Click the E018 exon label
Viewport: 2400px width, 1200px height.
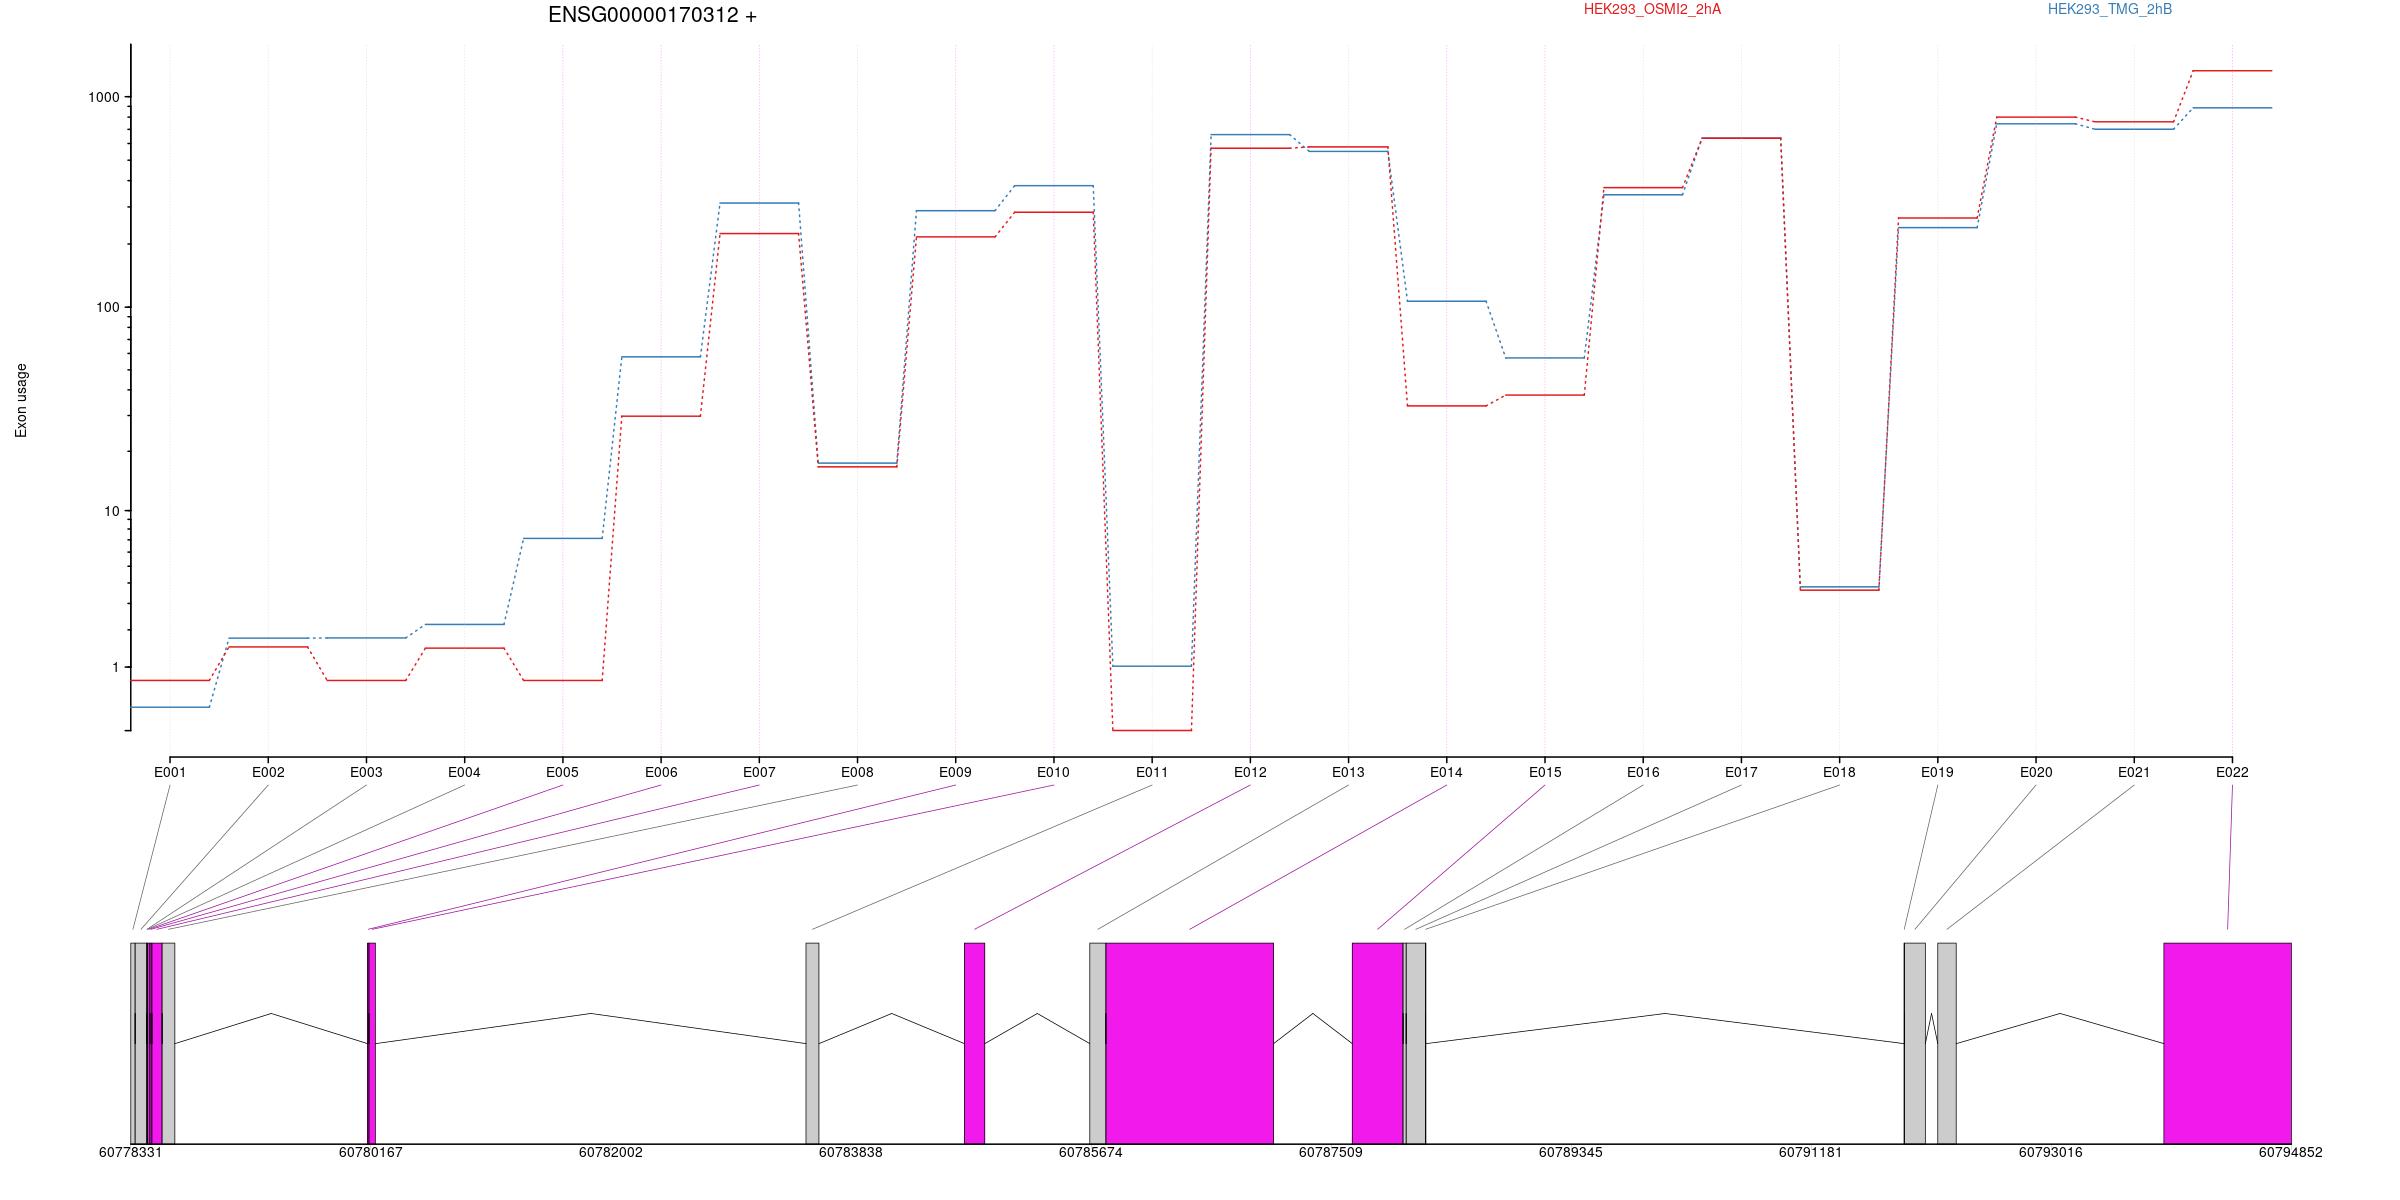coord(1839,772)
